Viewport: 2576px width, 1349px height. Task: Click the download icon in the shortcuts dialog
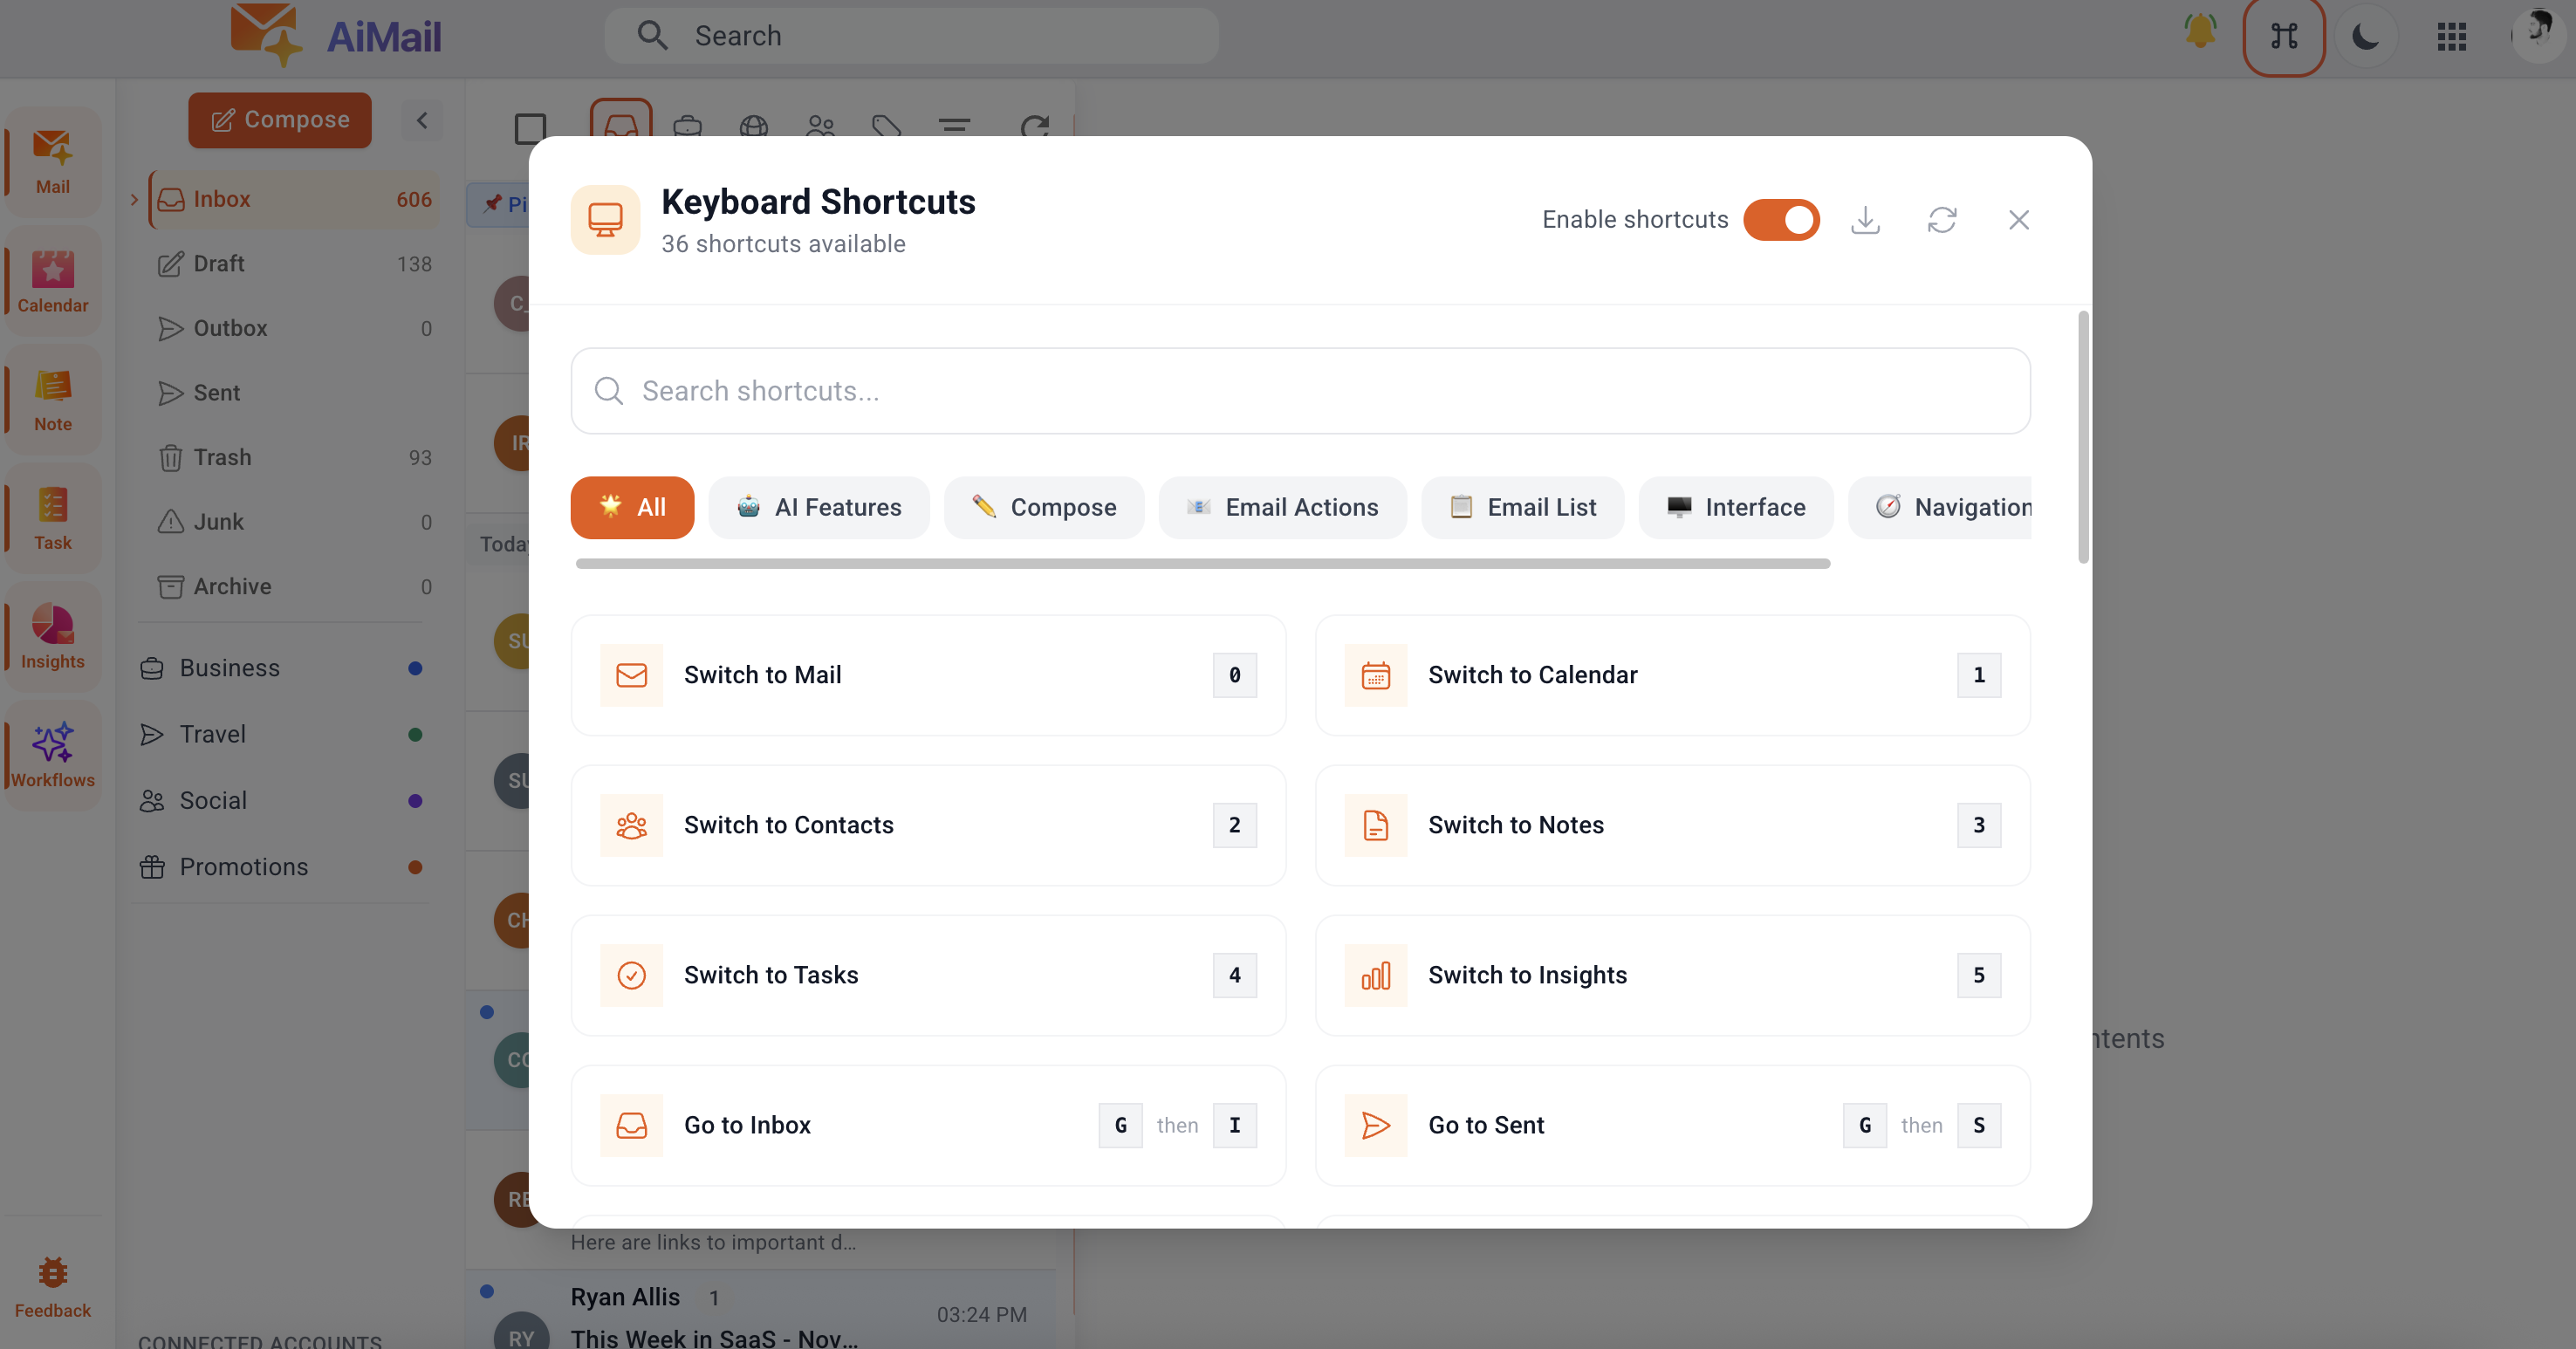pos(1866,219)
